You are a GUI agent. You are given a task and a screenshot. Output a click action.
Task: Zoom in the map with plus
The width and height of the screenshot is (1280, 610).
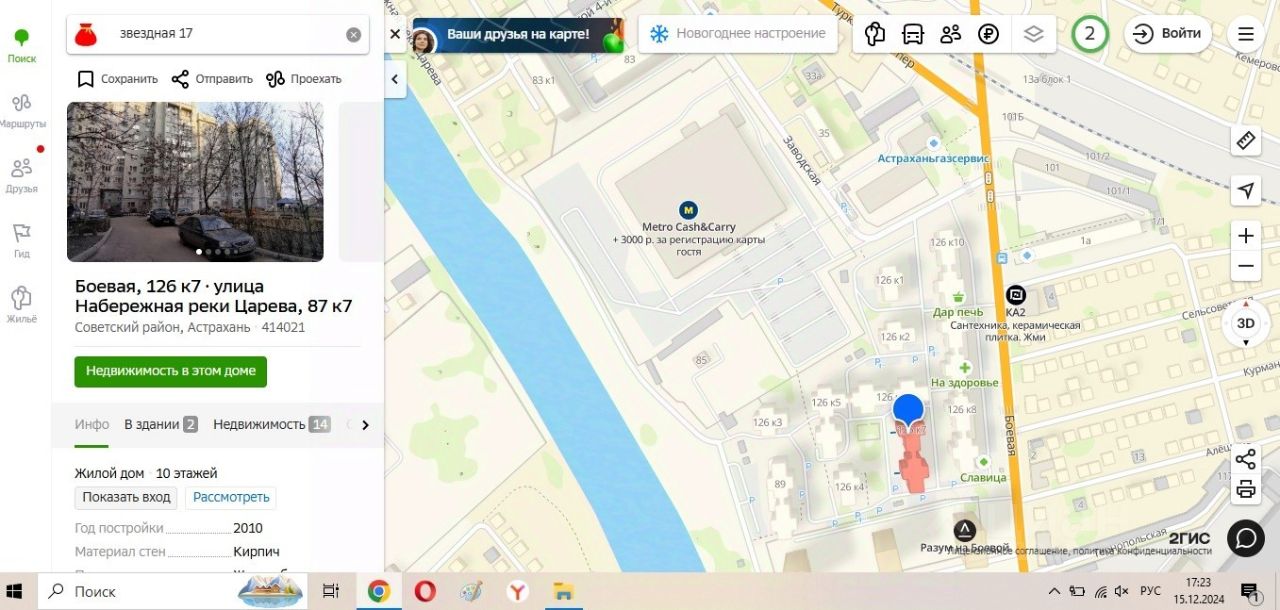(x=1246, y=237)
